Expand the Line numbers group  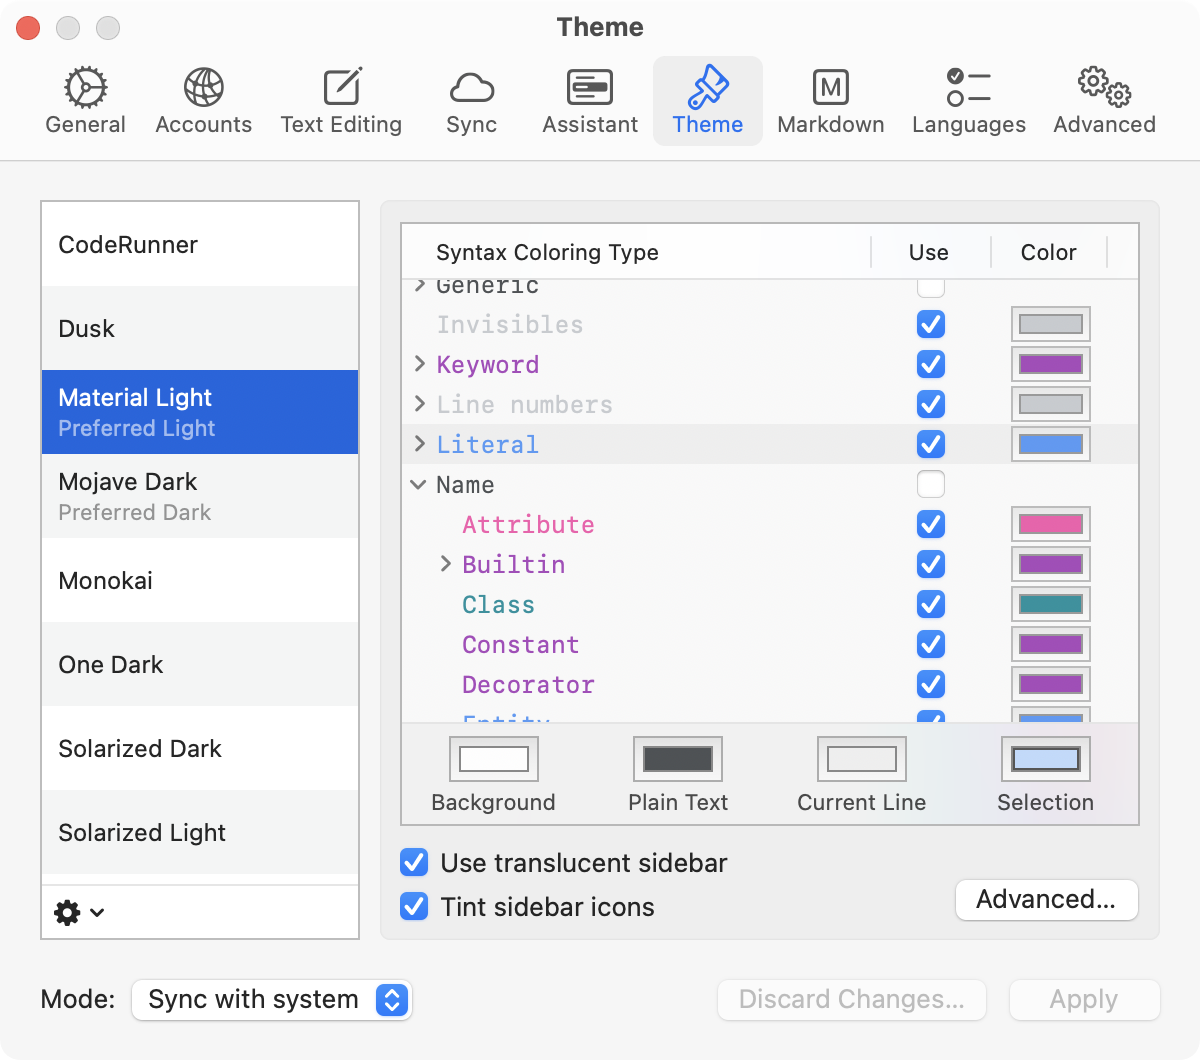[x=420, y=404]
